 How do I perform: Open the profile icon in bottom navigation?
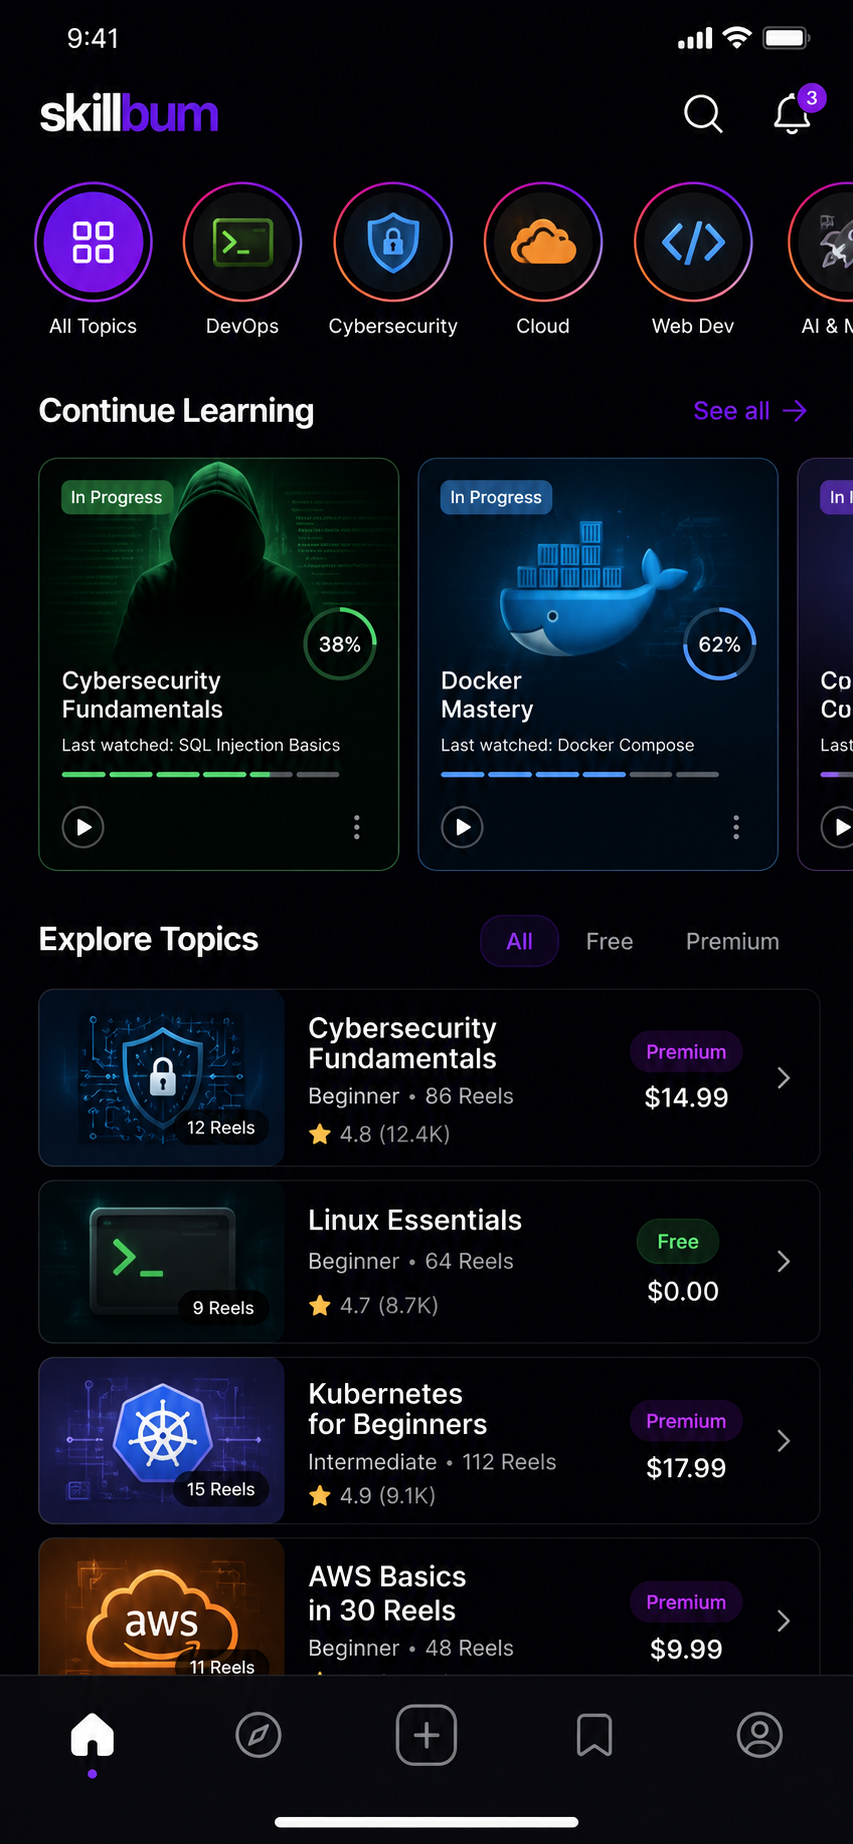[760, 1735]
